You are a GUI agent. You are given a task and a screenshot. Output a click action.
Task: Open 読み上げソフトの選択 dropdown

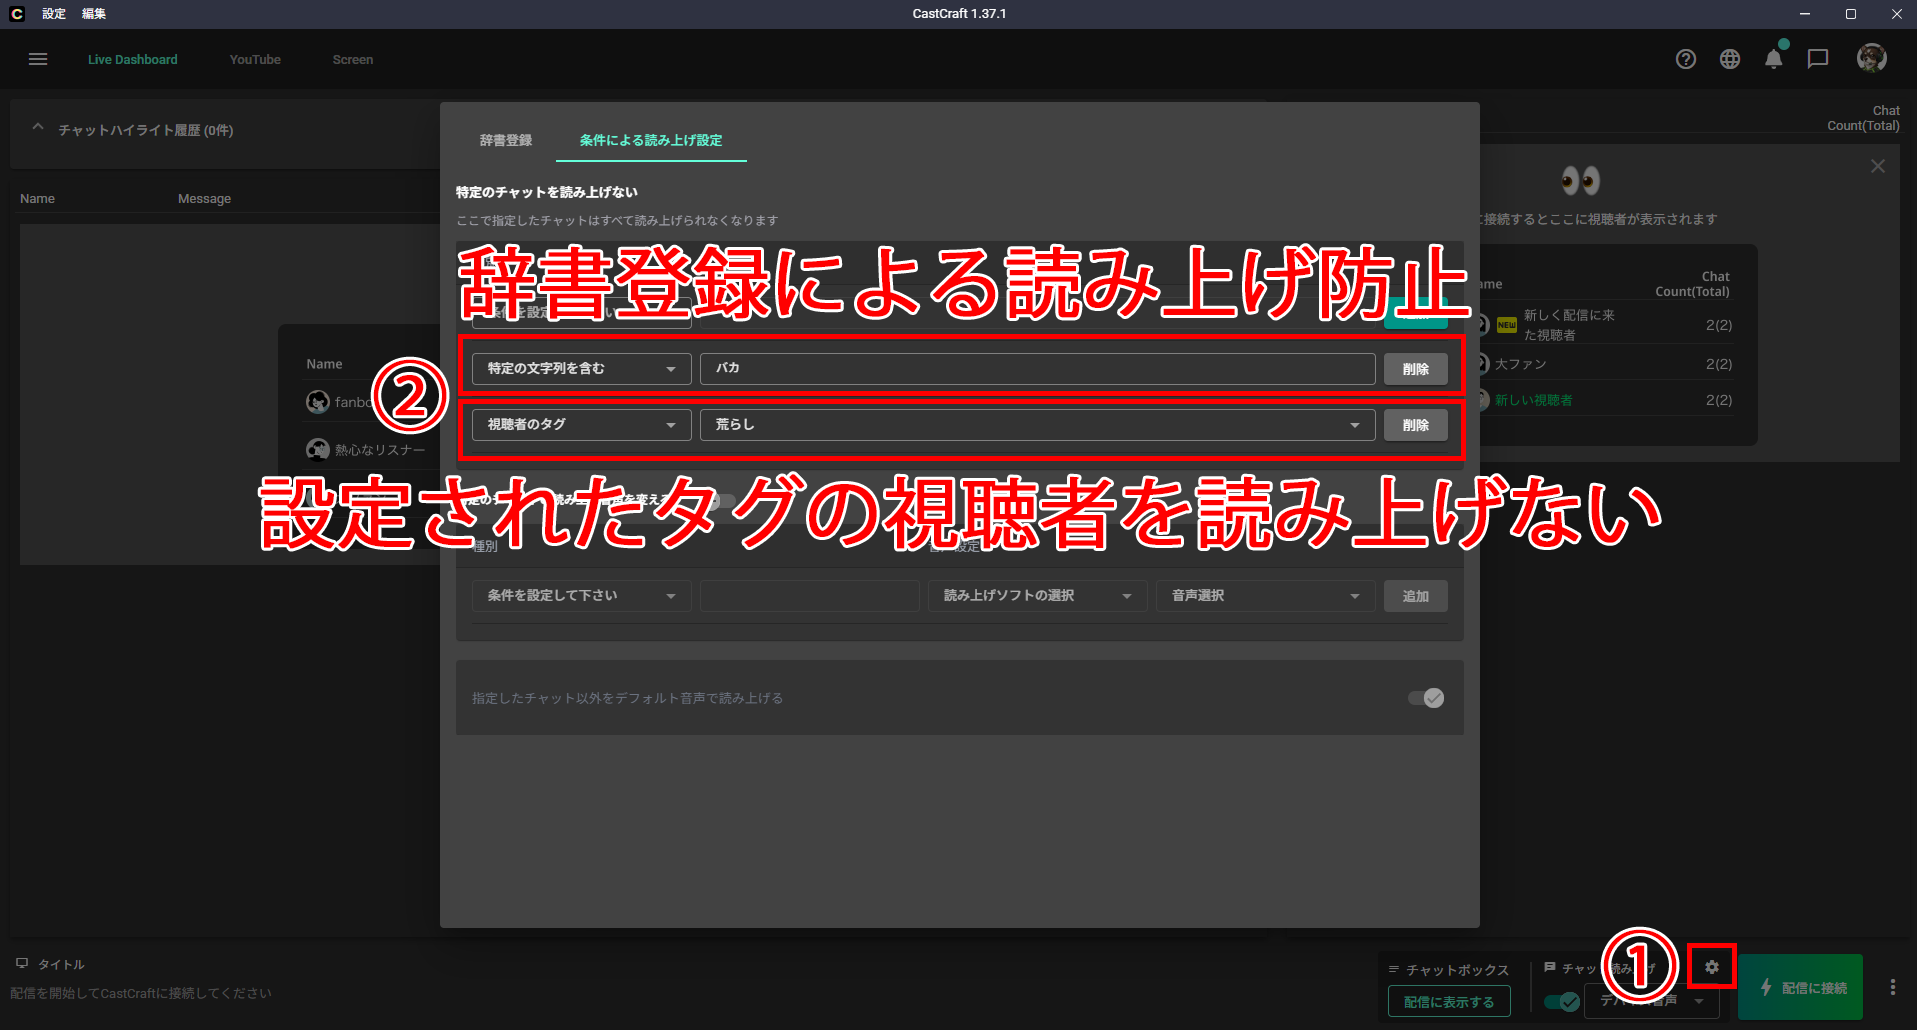coord(1038,596)
